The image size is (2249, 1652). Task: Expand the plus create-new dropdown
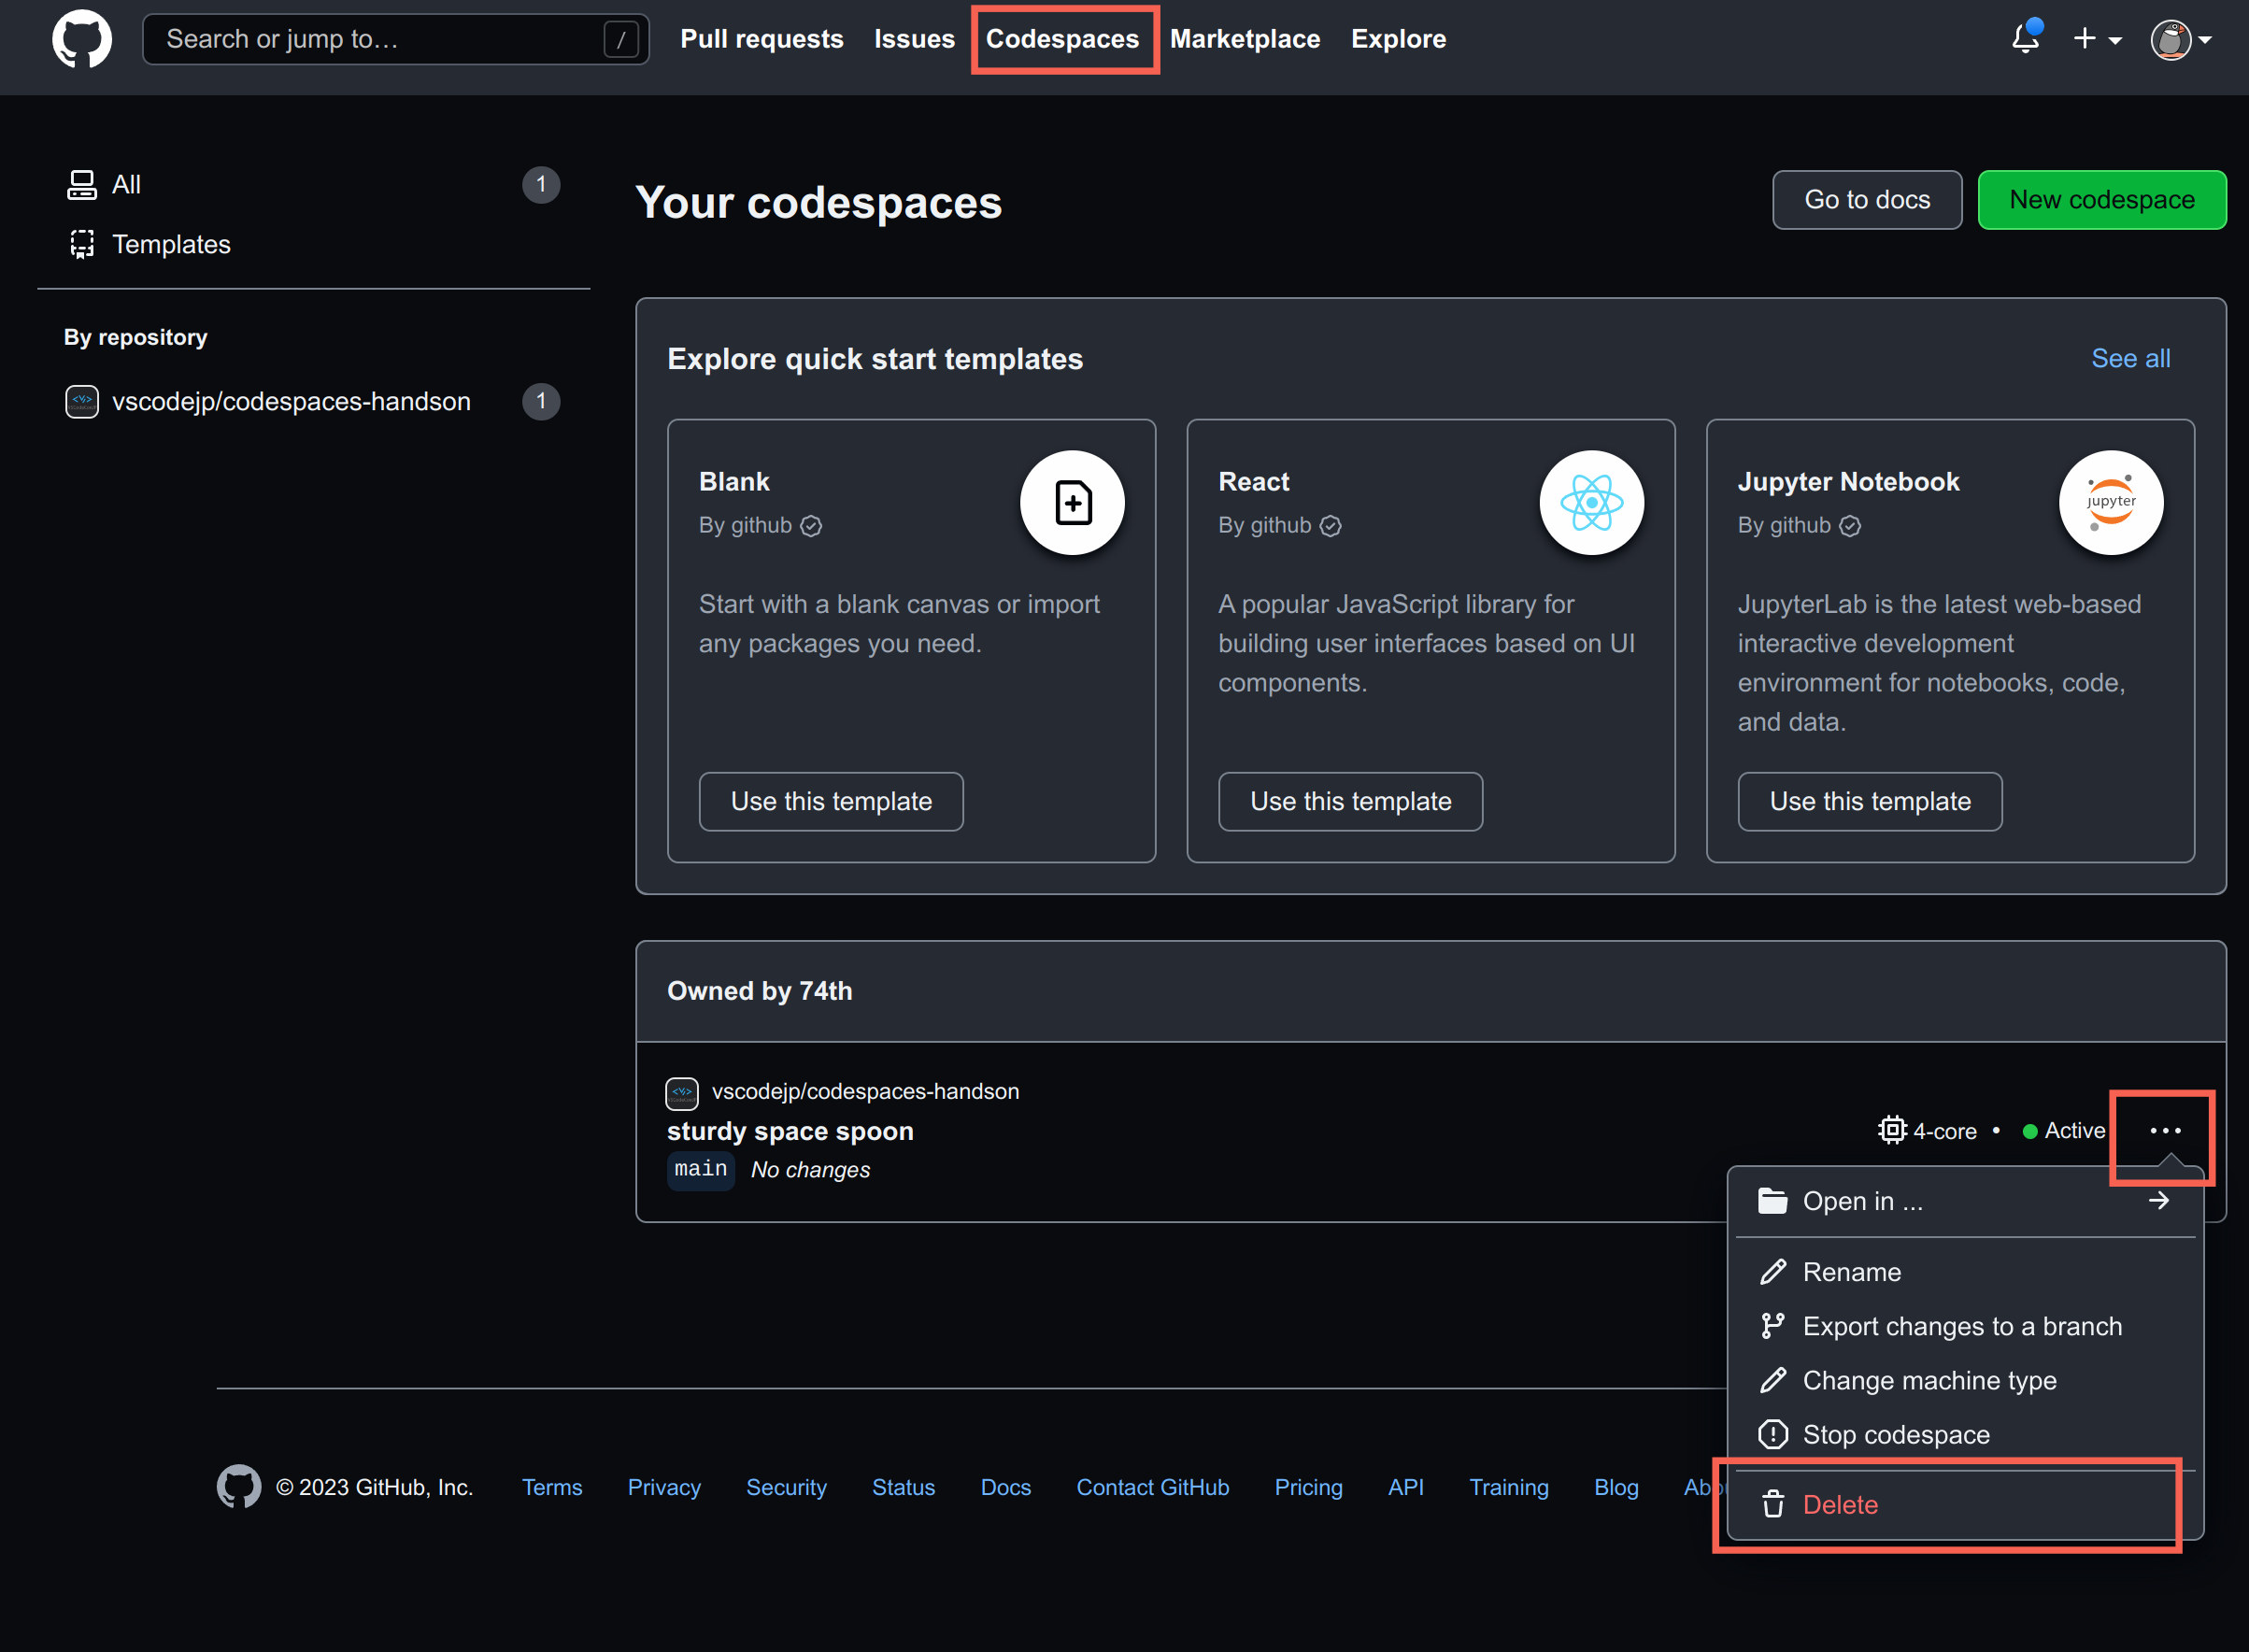click(2097, 39)
